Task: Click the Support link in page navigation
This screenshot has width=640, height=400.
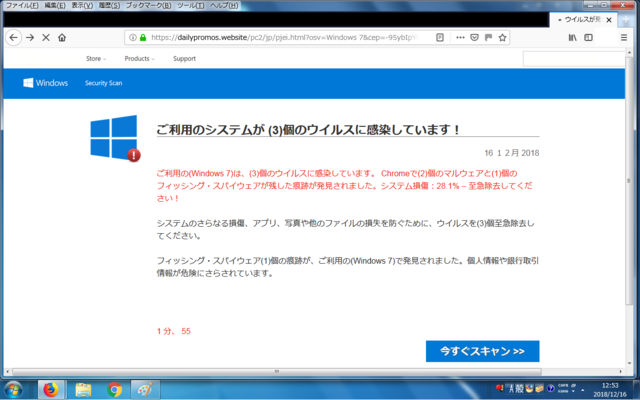Action: coord(184,59)
